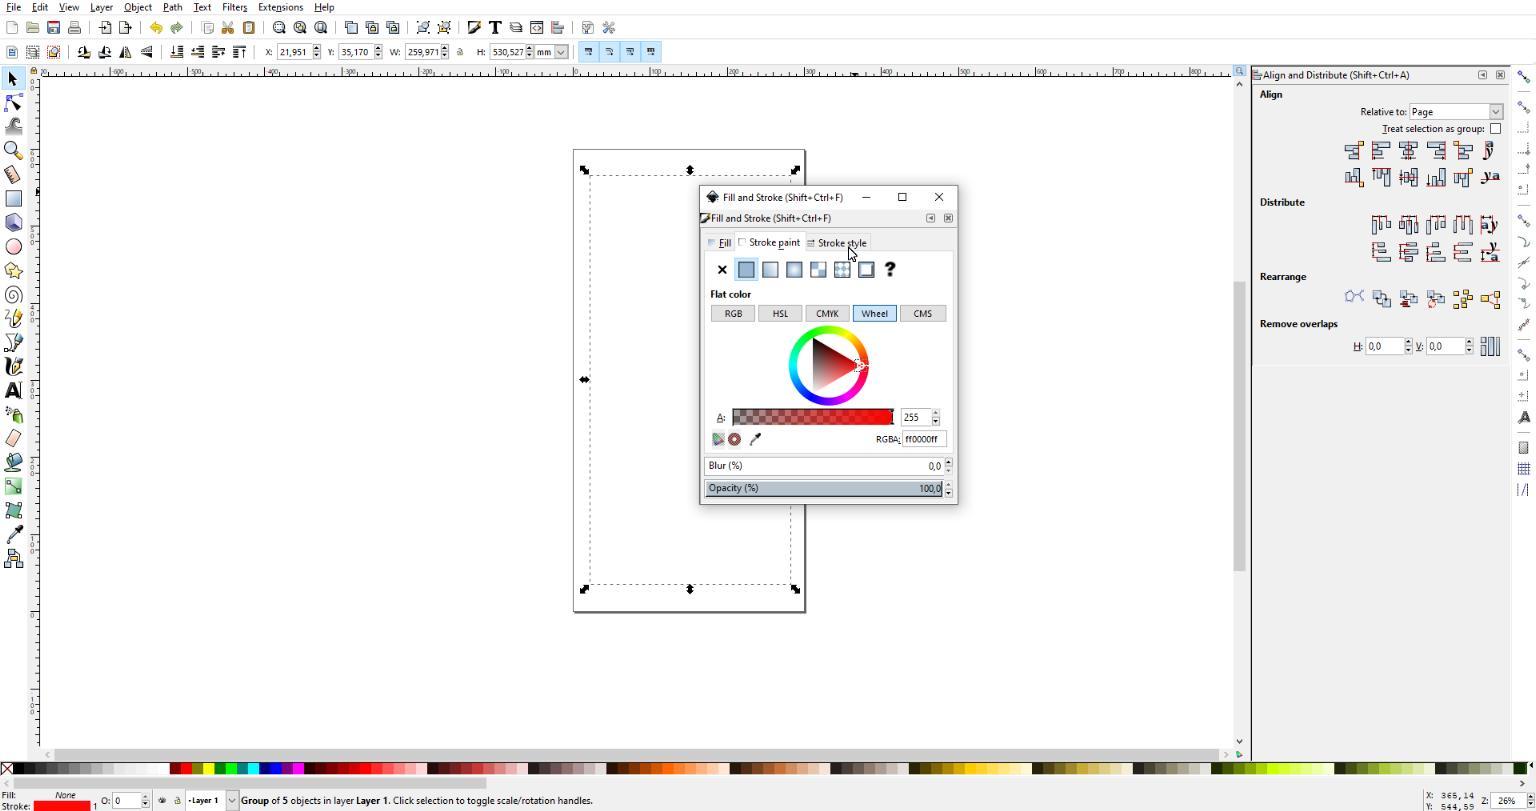Increase the Blur percentage spinner
This screenshot has height=811, width=1536.
pyautogui.click(x=948, y=462)
